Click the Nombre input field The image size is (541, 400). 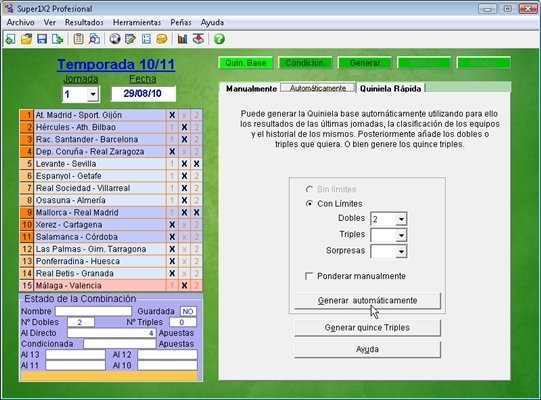coord(94,311)
